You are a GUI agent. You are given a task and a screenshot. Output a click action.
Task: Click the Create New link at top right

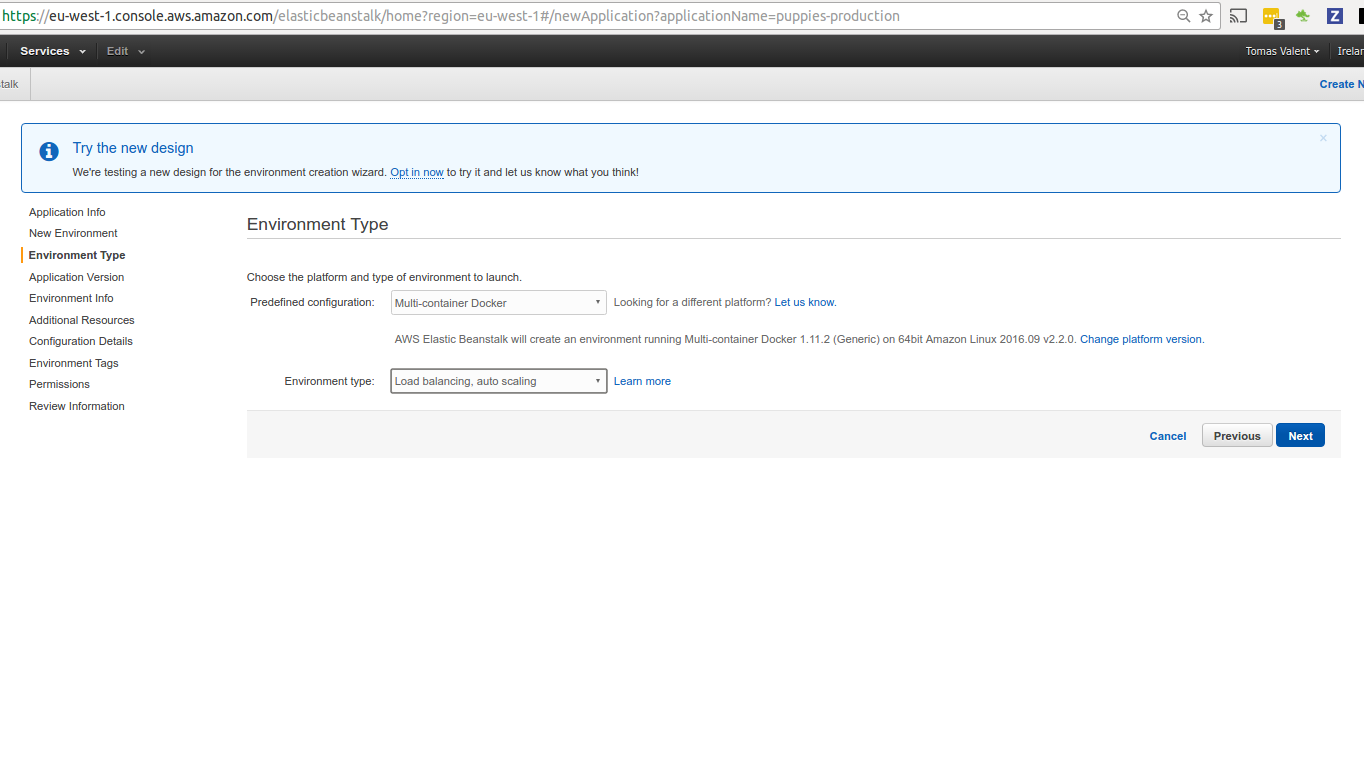1341,84
